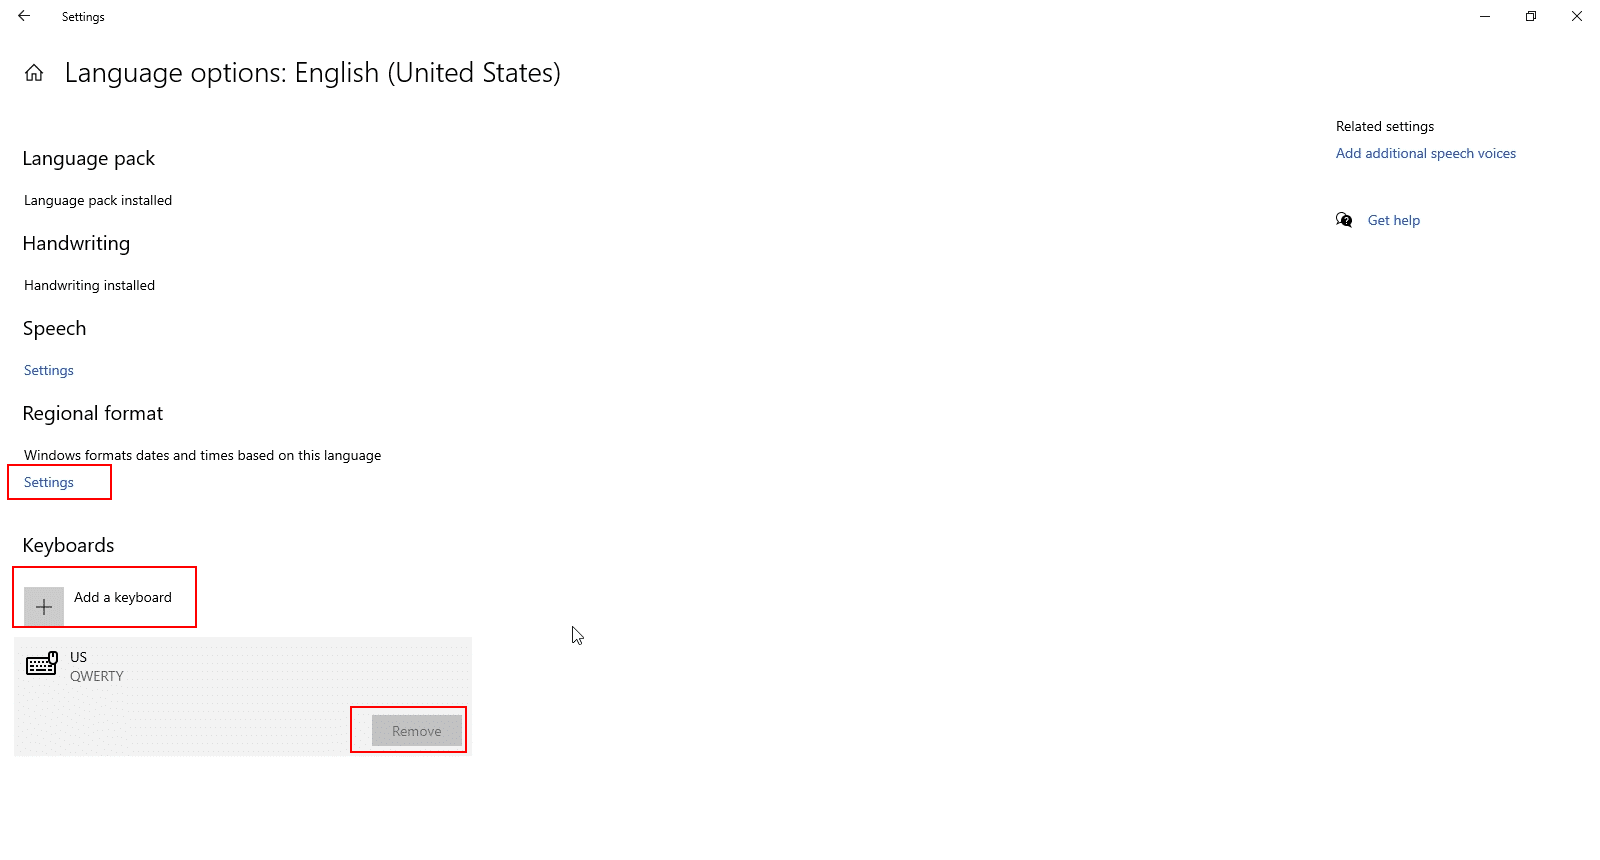The width and height of the screenshot is (1600, 860).
Task: Click the plus icon for adding keyboard
Action: point(44,606)
